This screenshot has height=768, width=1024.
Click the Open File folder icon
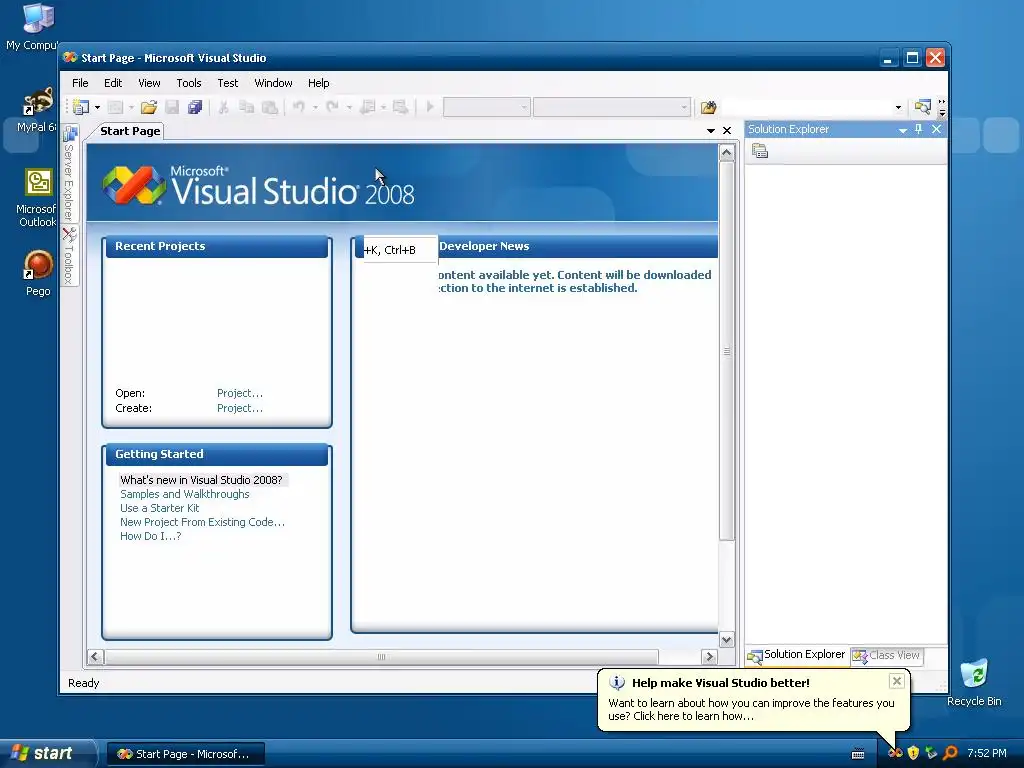(x=149, y=107)
